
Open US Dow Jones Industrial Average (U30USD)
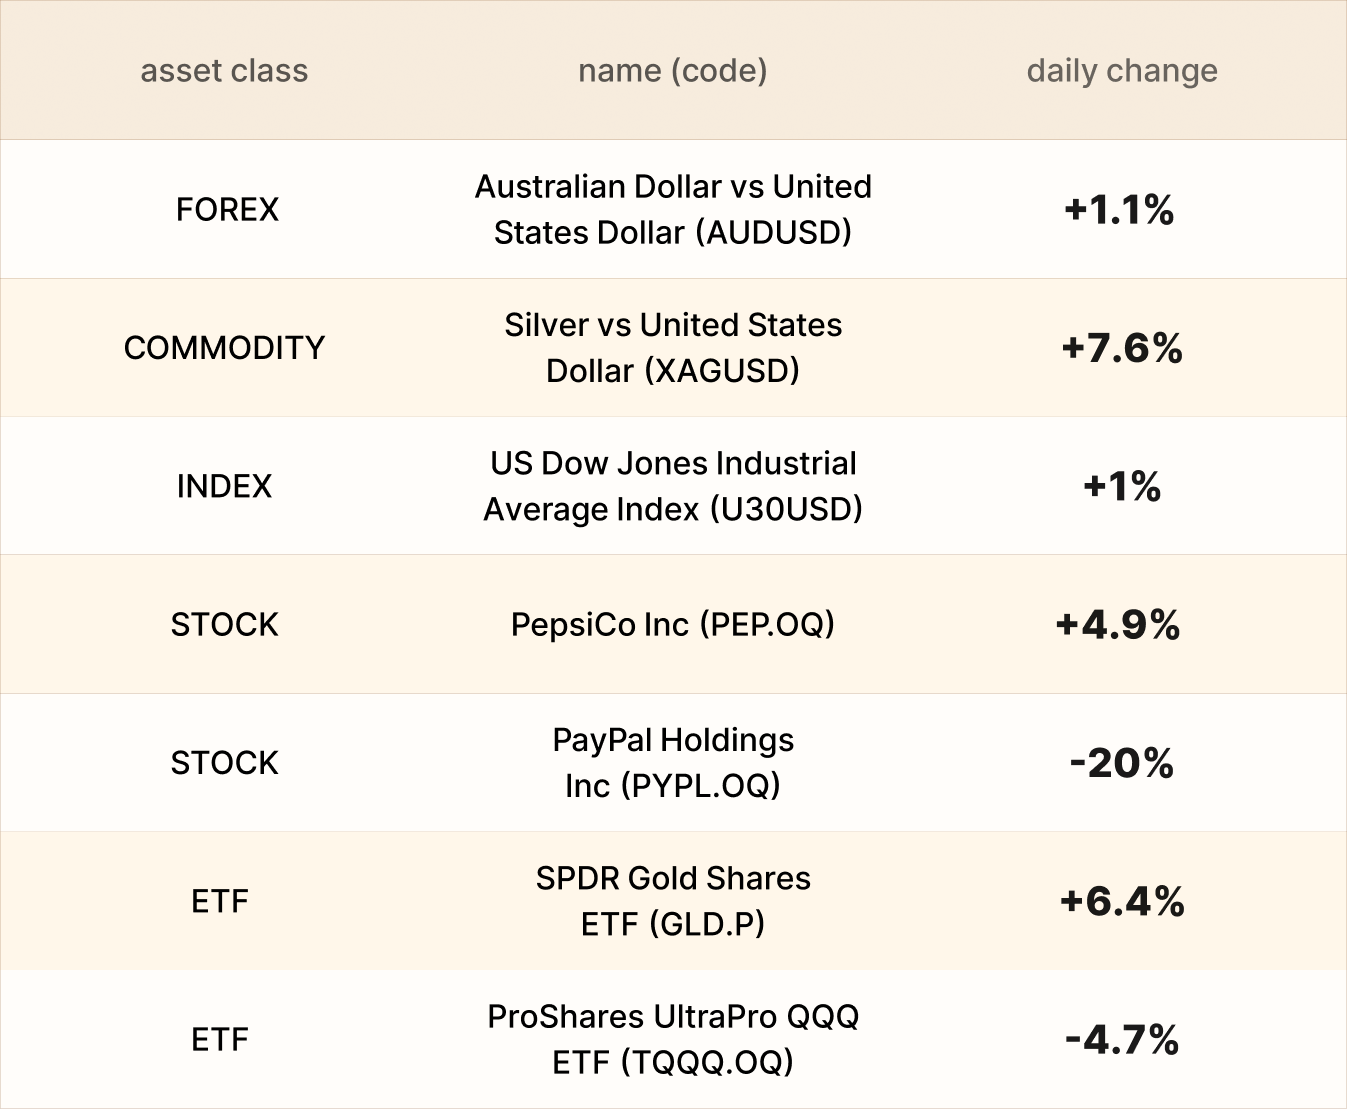tap(673, 486)
